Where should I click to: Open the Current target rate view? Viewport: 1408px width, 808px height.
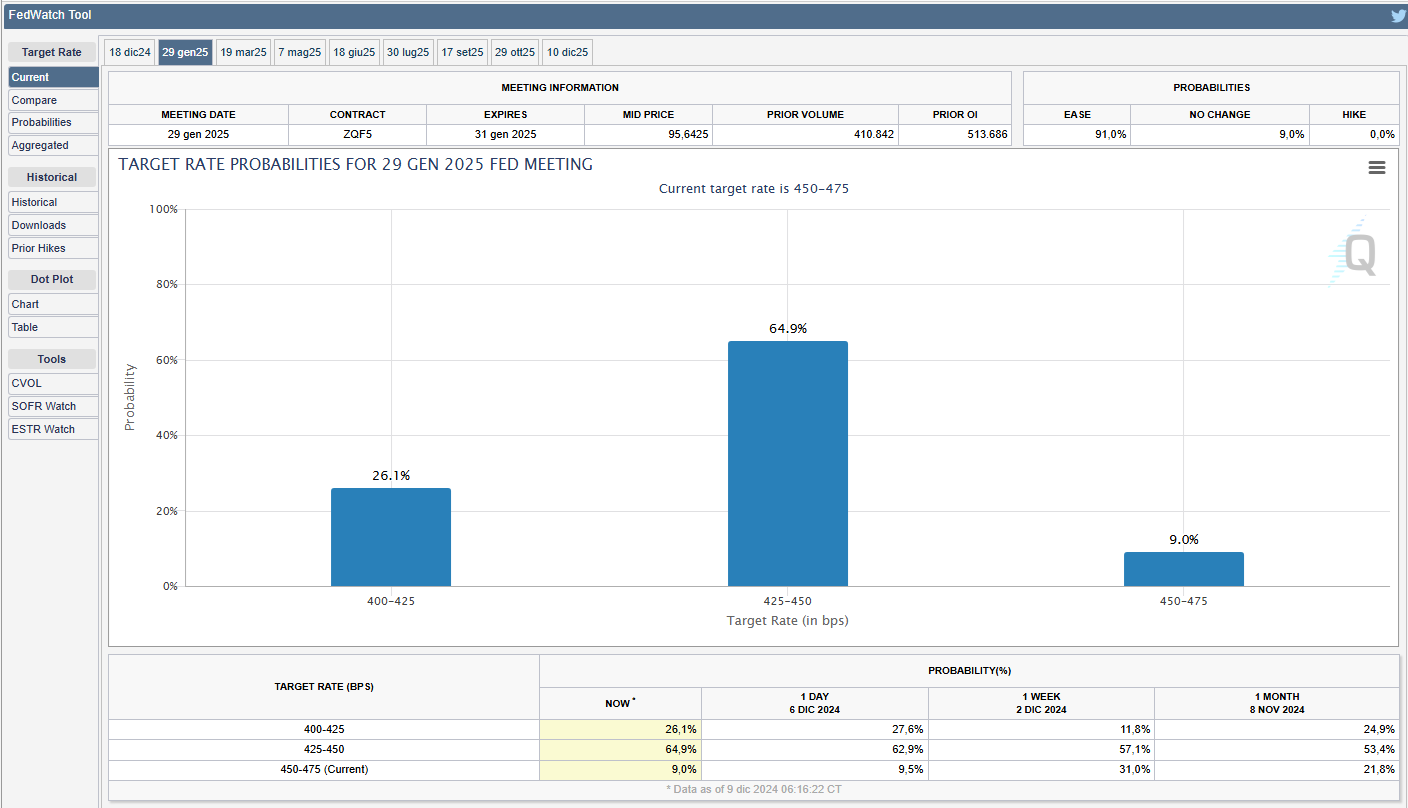(54, 77)
